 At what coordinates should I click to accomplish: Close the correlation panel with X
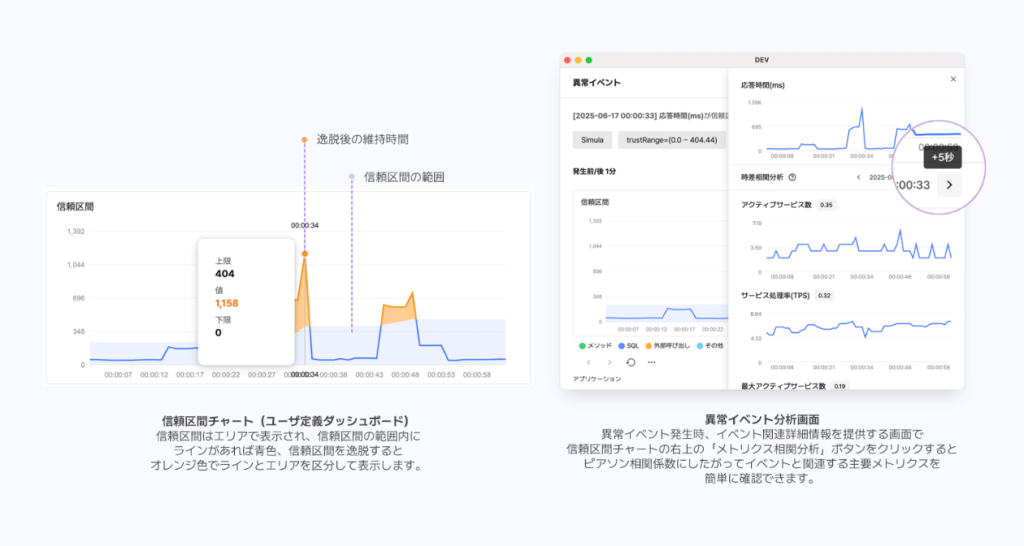[952, 79]
